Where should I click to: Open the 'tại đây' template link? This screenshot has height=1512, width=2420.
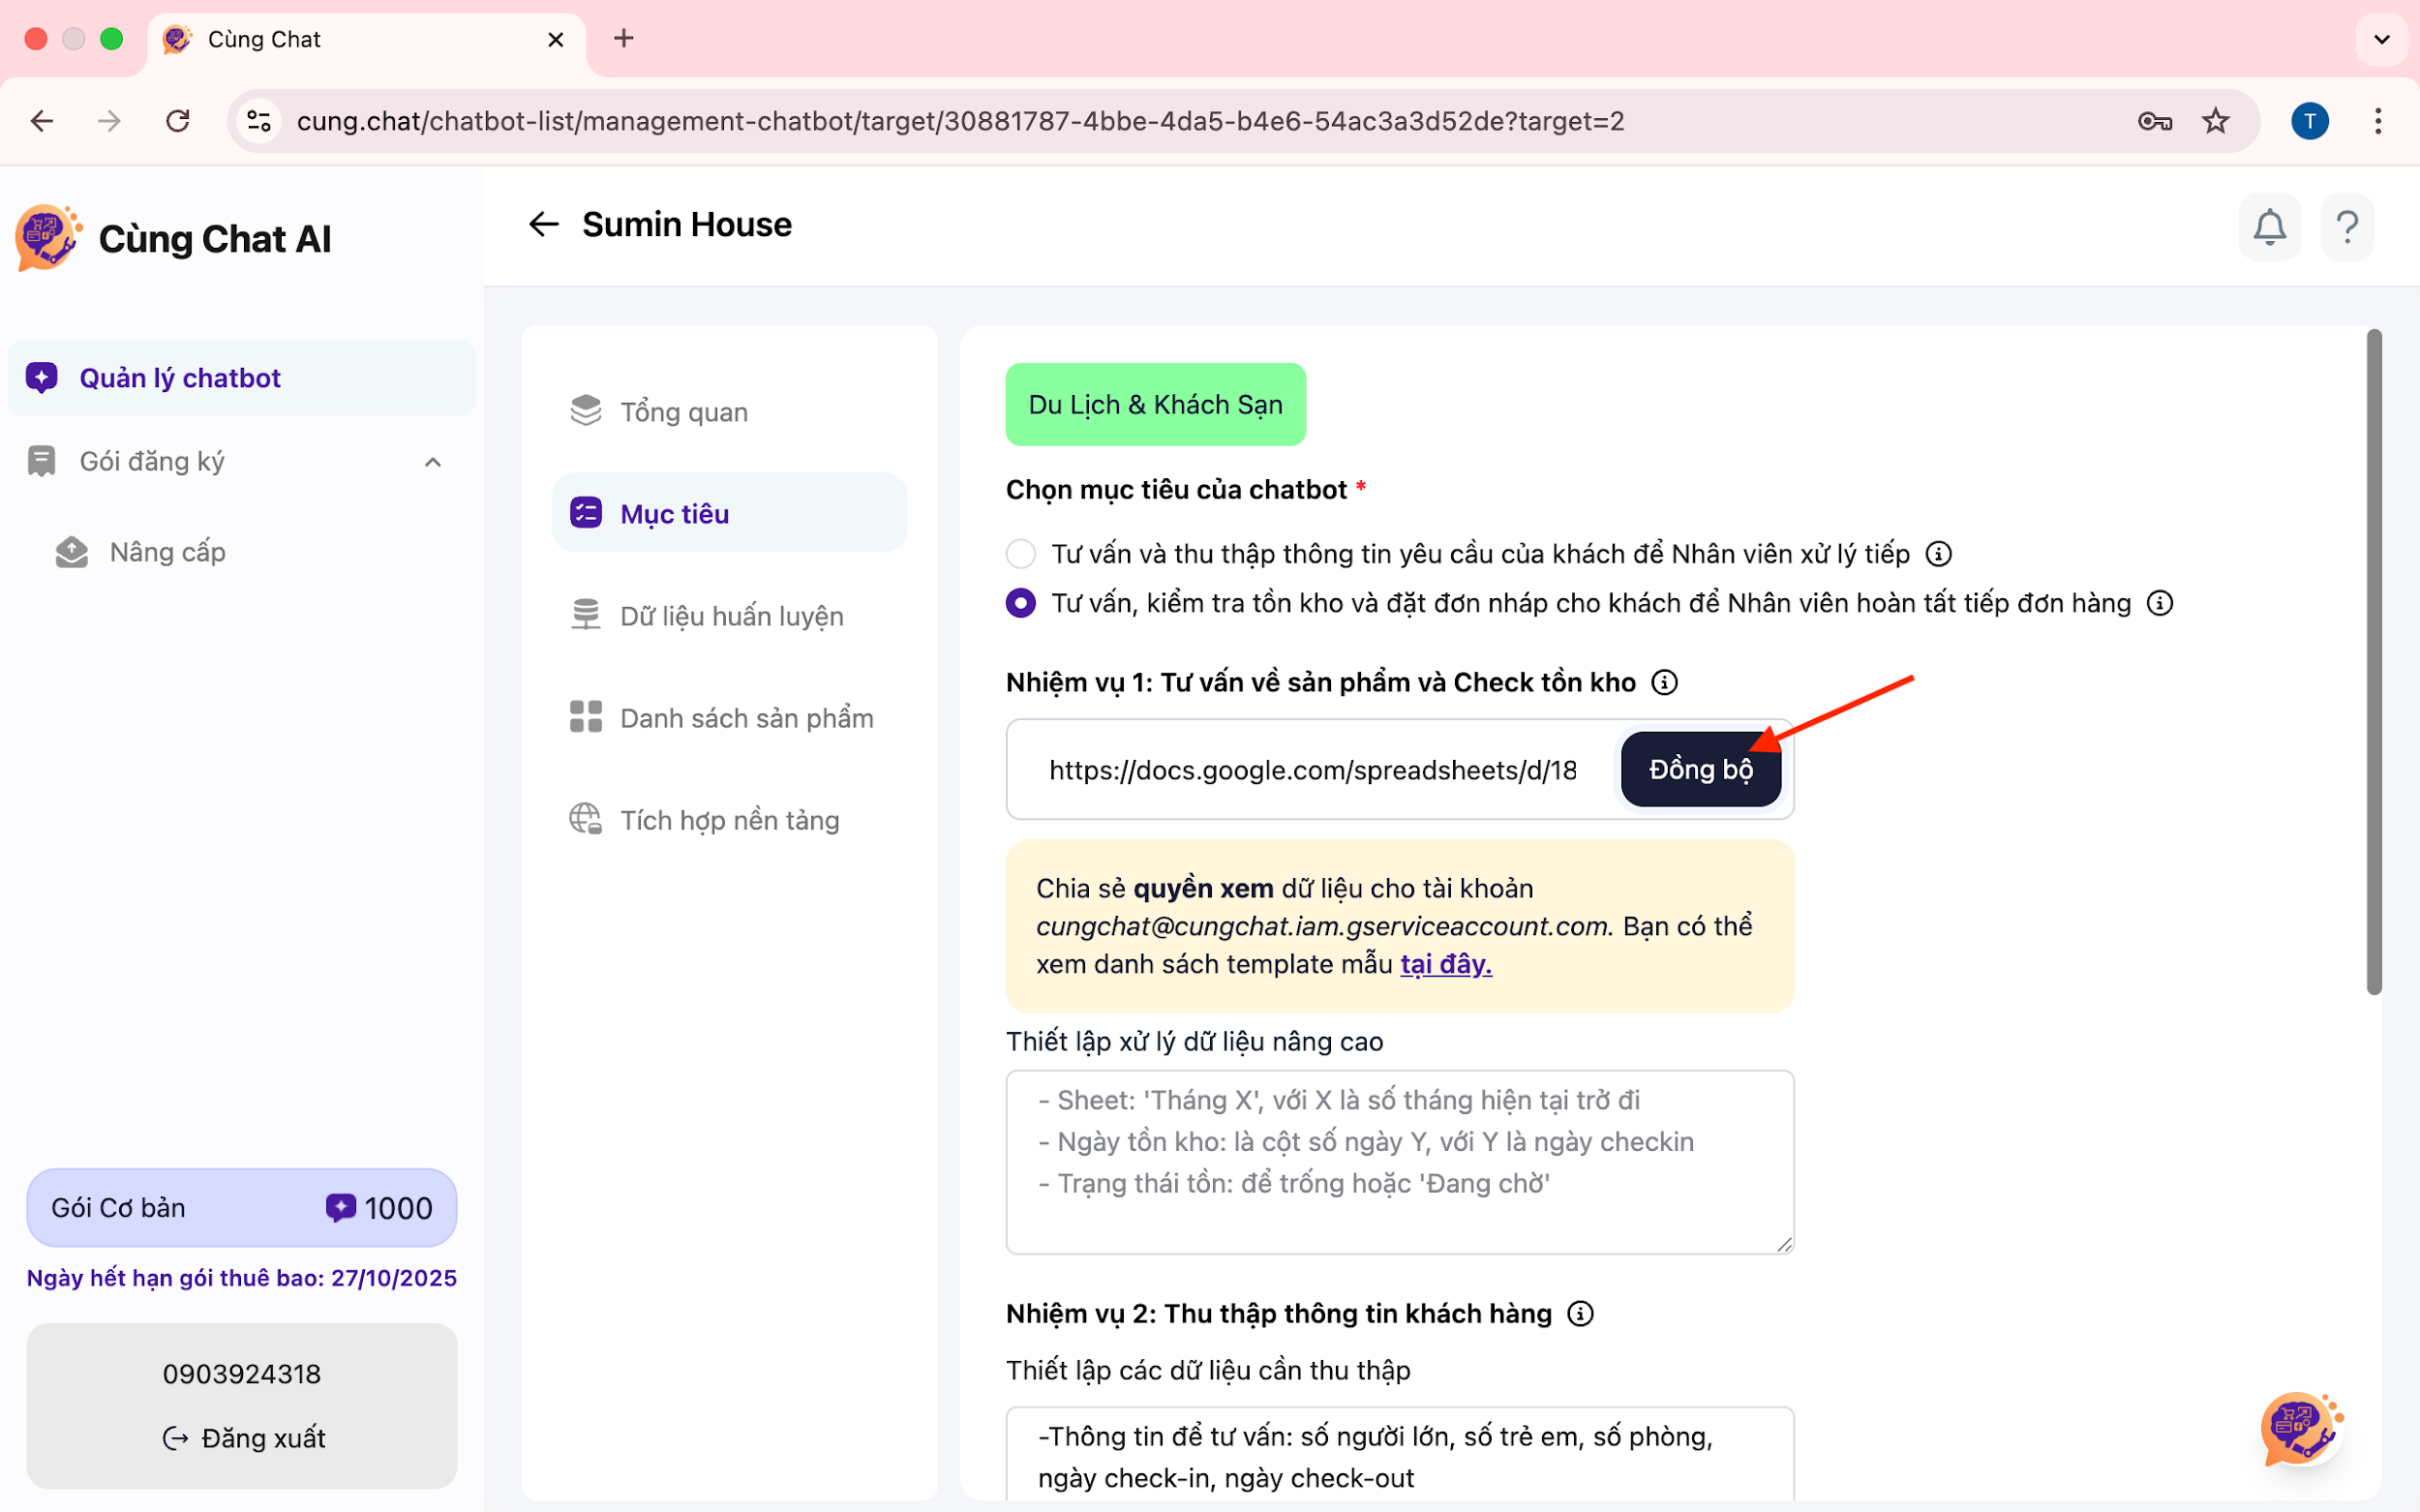pyautogui.click(x=1445, y=964)
